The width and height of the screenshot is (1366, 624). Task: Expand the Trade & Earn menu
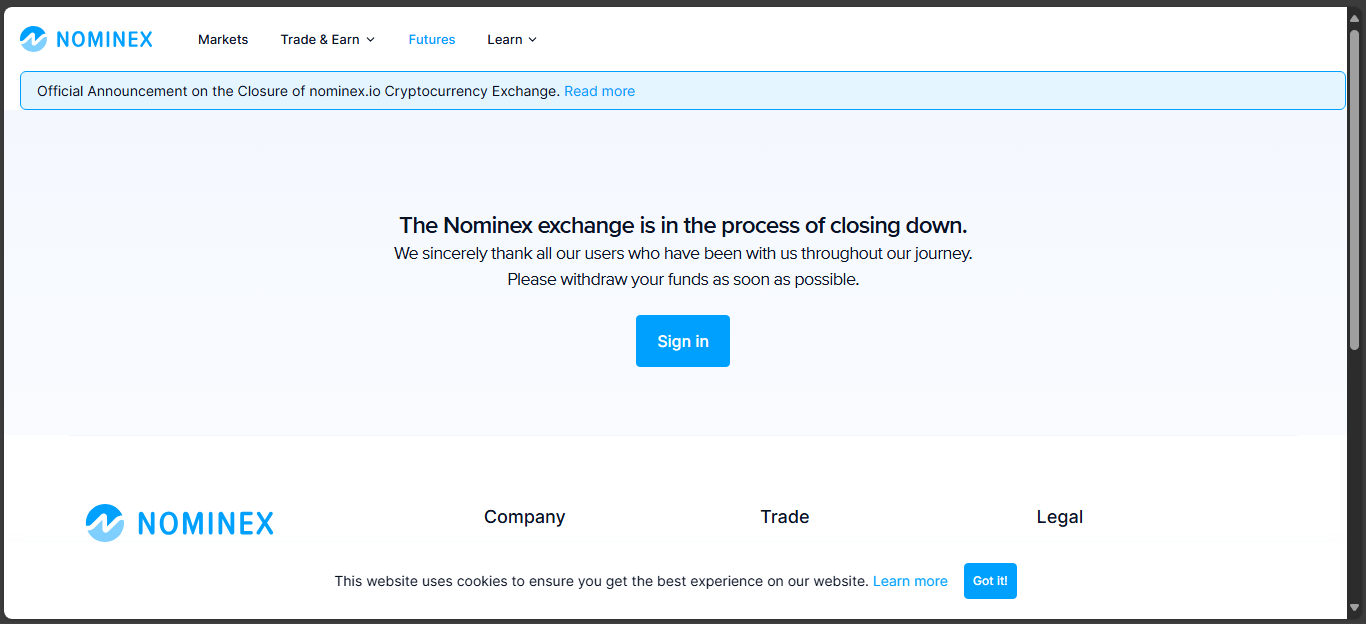tap(320, 40)
